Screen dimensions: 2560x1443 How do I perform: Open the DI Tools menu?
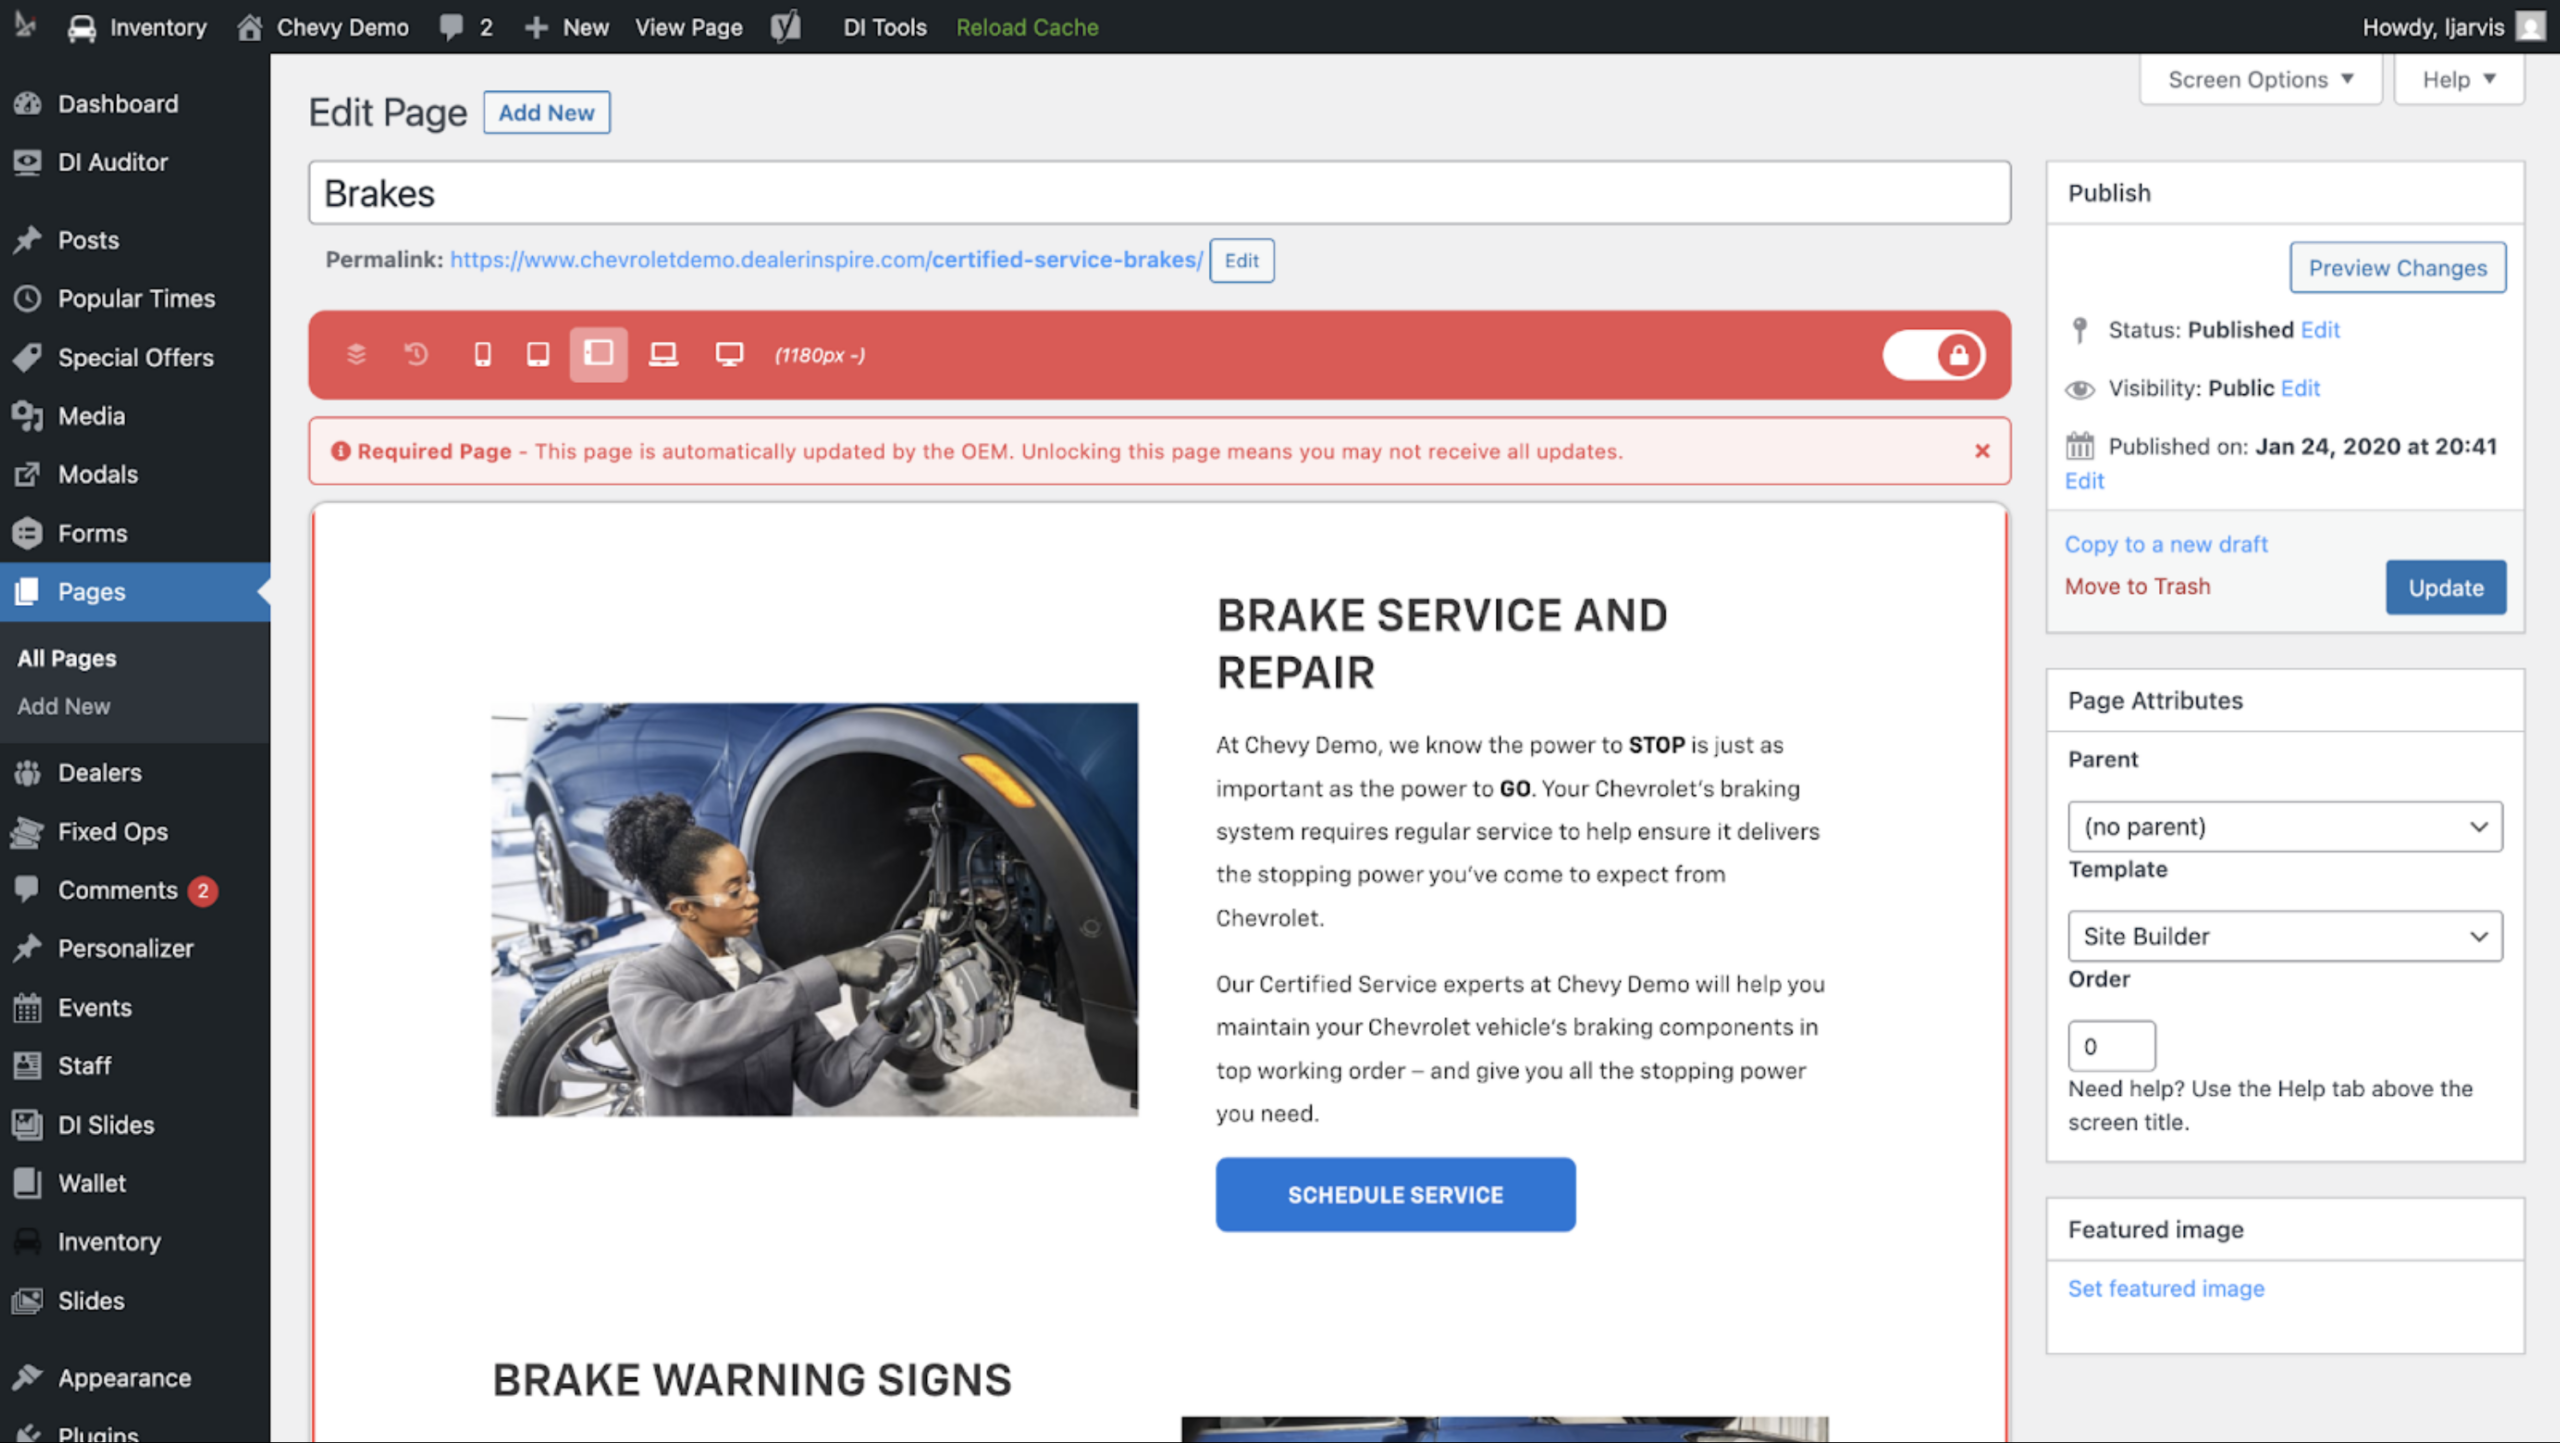(x=884, y=27)
